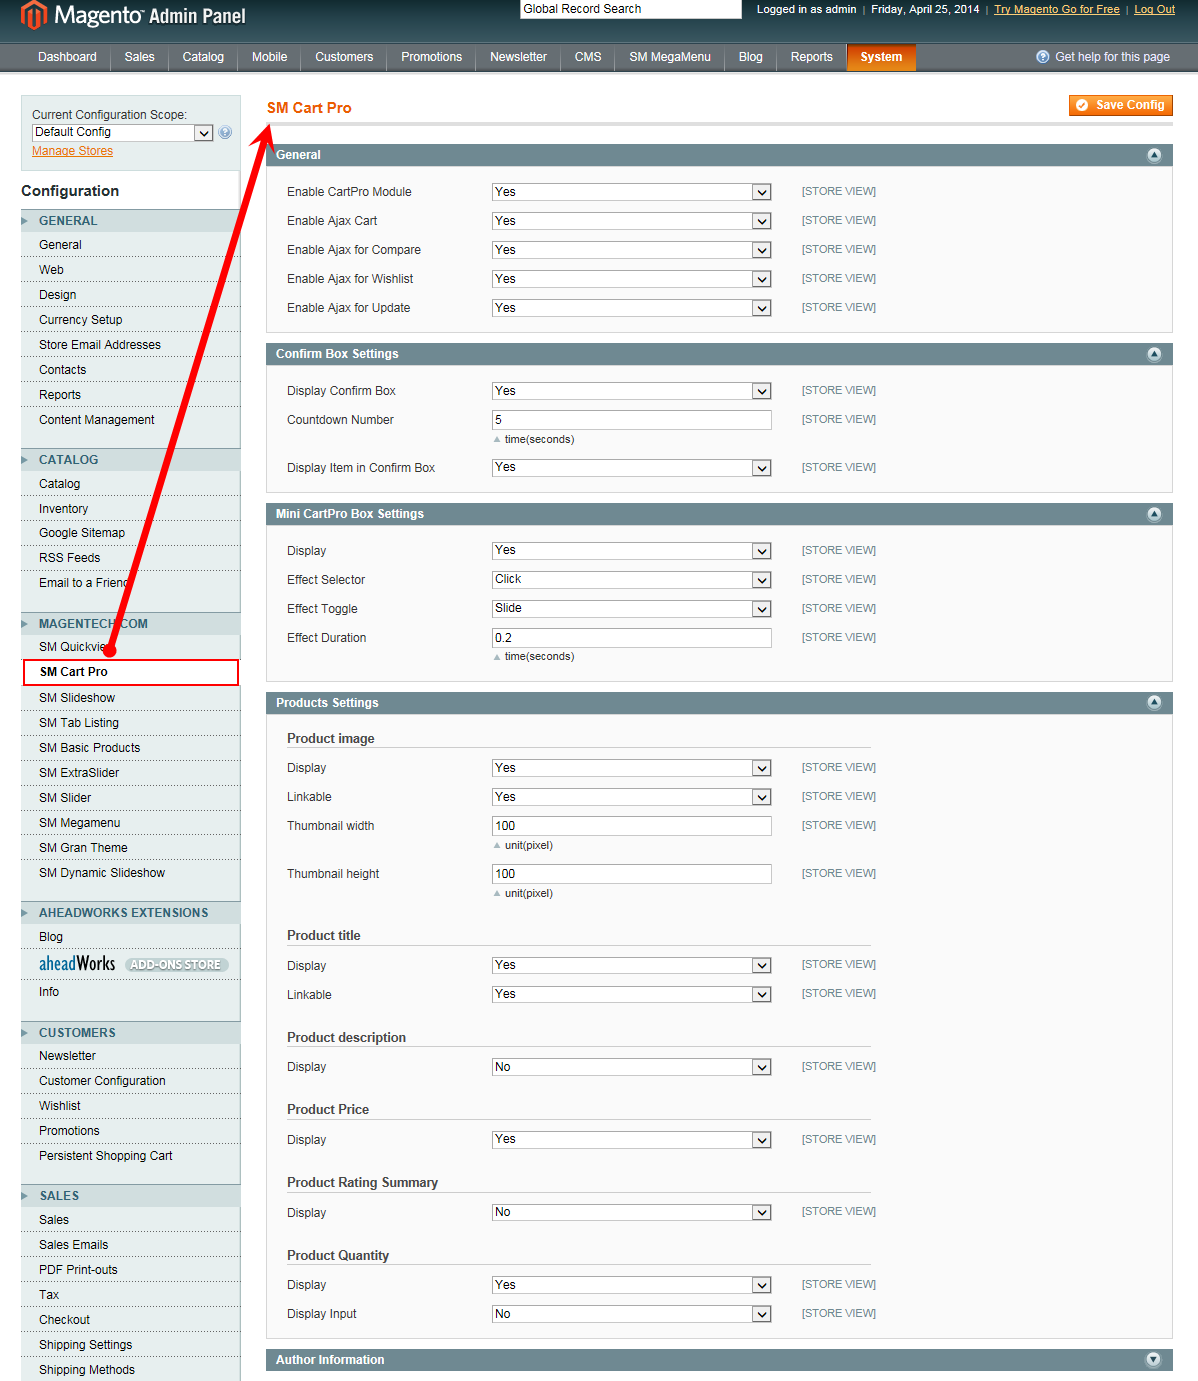Open the Product description Display dropdown
The height and width of the screenshot is (1381, 1198).
(632, 1067)
